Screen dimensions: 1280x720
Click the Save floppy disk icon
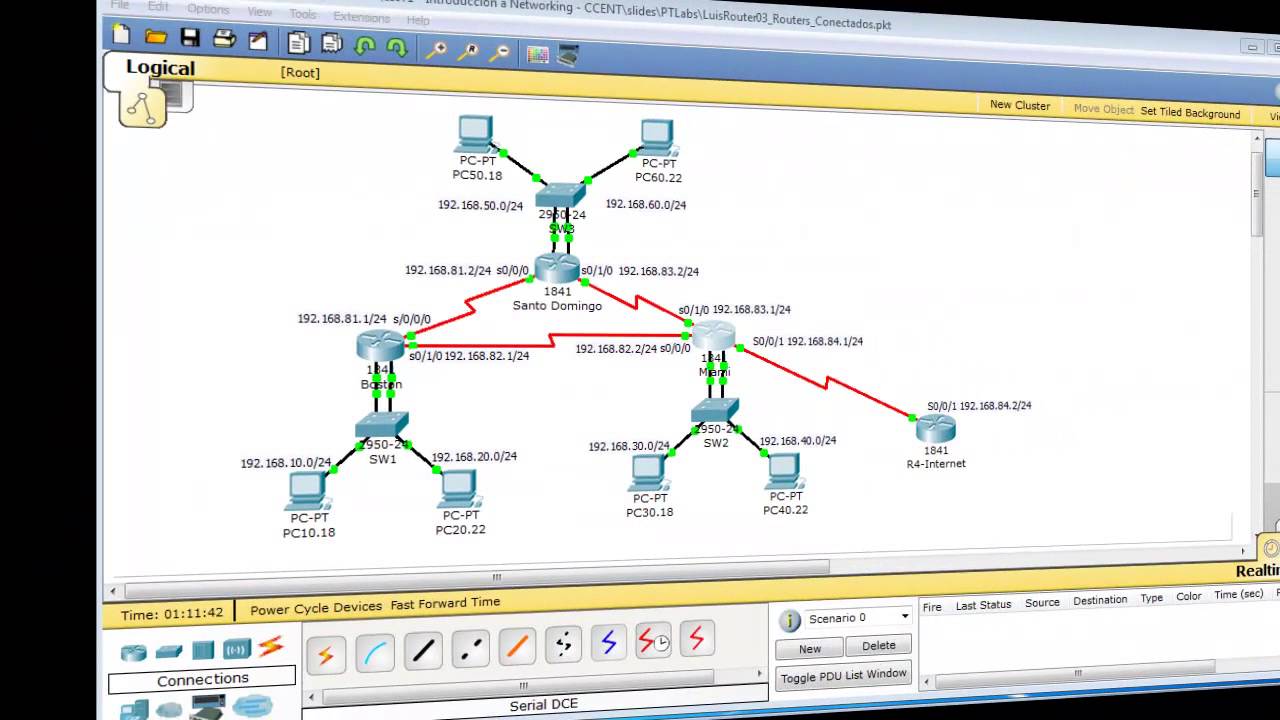point(190,38)
